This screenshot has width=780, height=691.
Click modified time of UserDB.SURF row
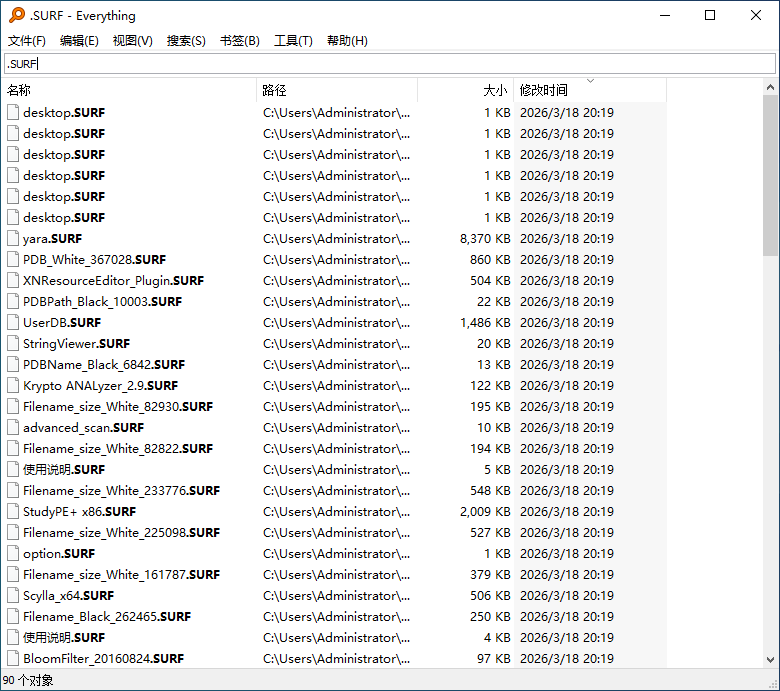point(567,323)
